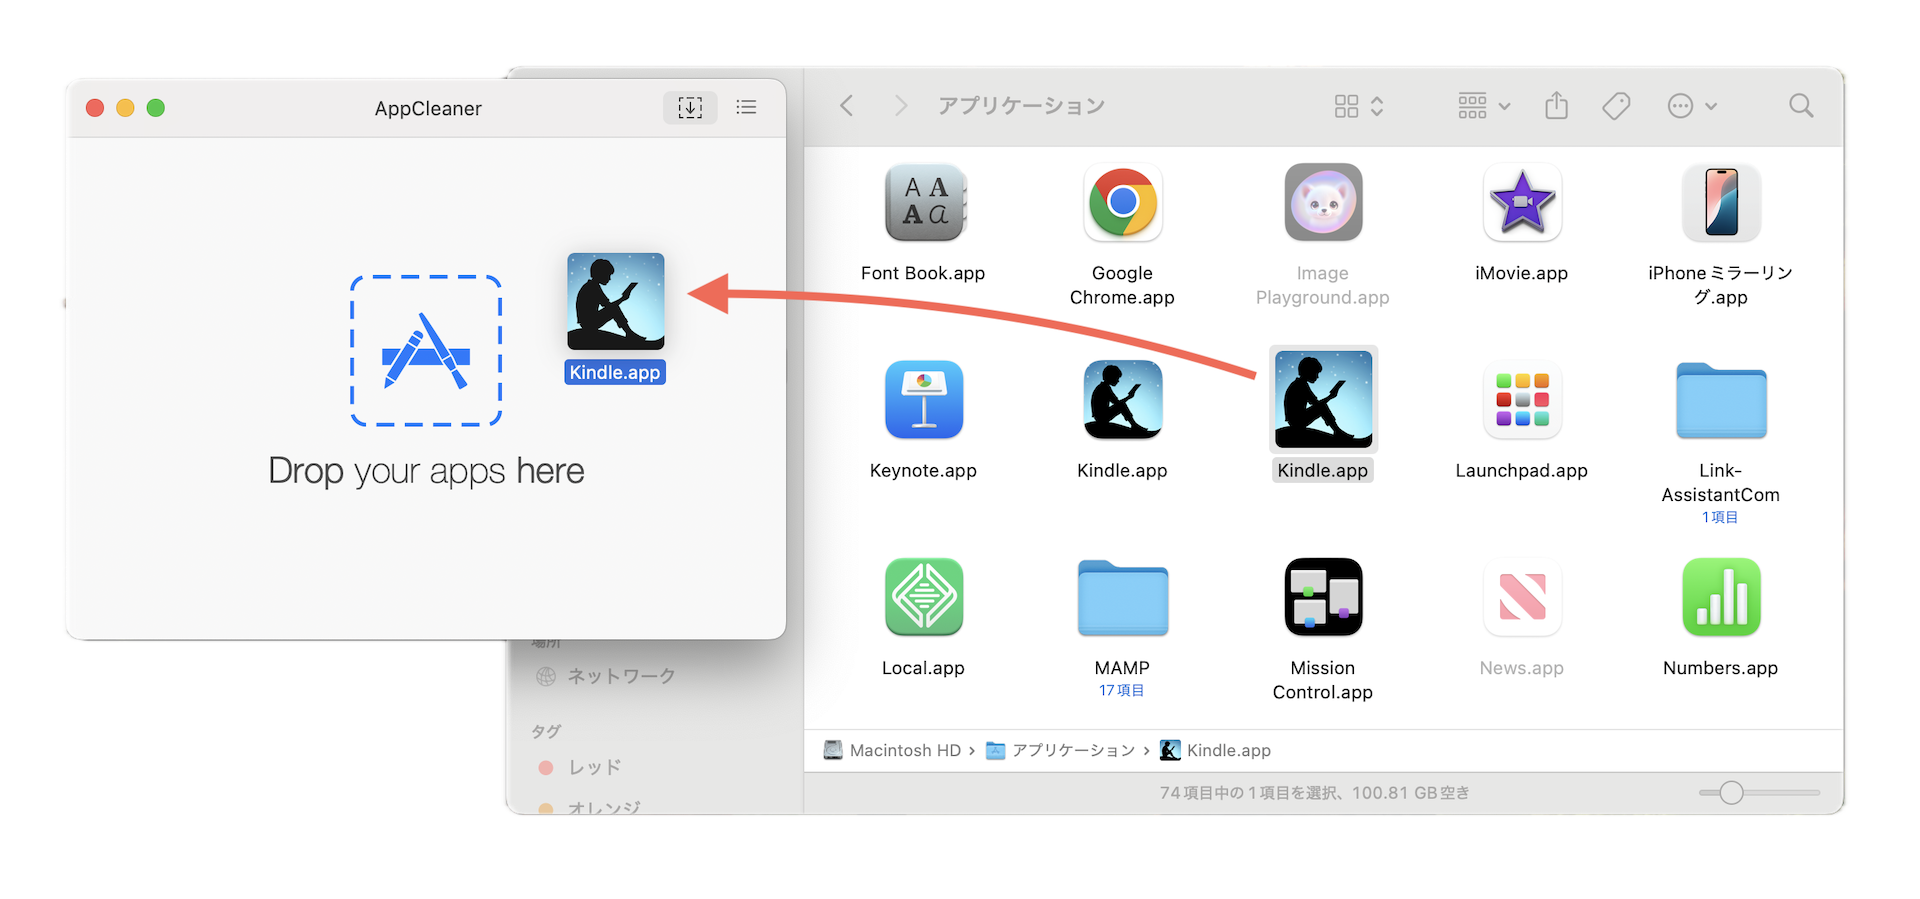
Task: Select Launchpad.app icon
Action: [1521, 400]
